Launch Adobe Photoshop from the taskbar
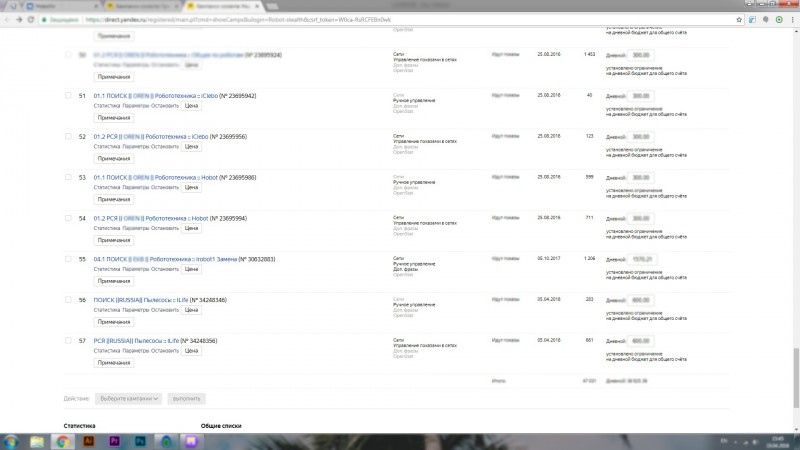This screenshot has height=450, width=800. (140, 441)
